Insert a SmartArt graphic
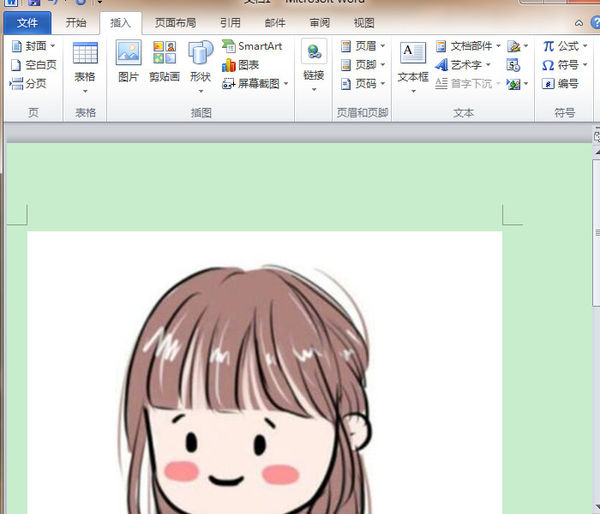 [252, 46]
